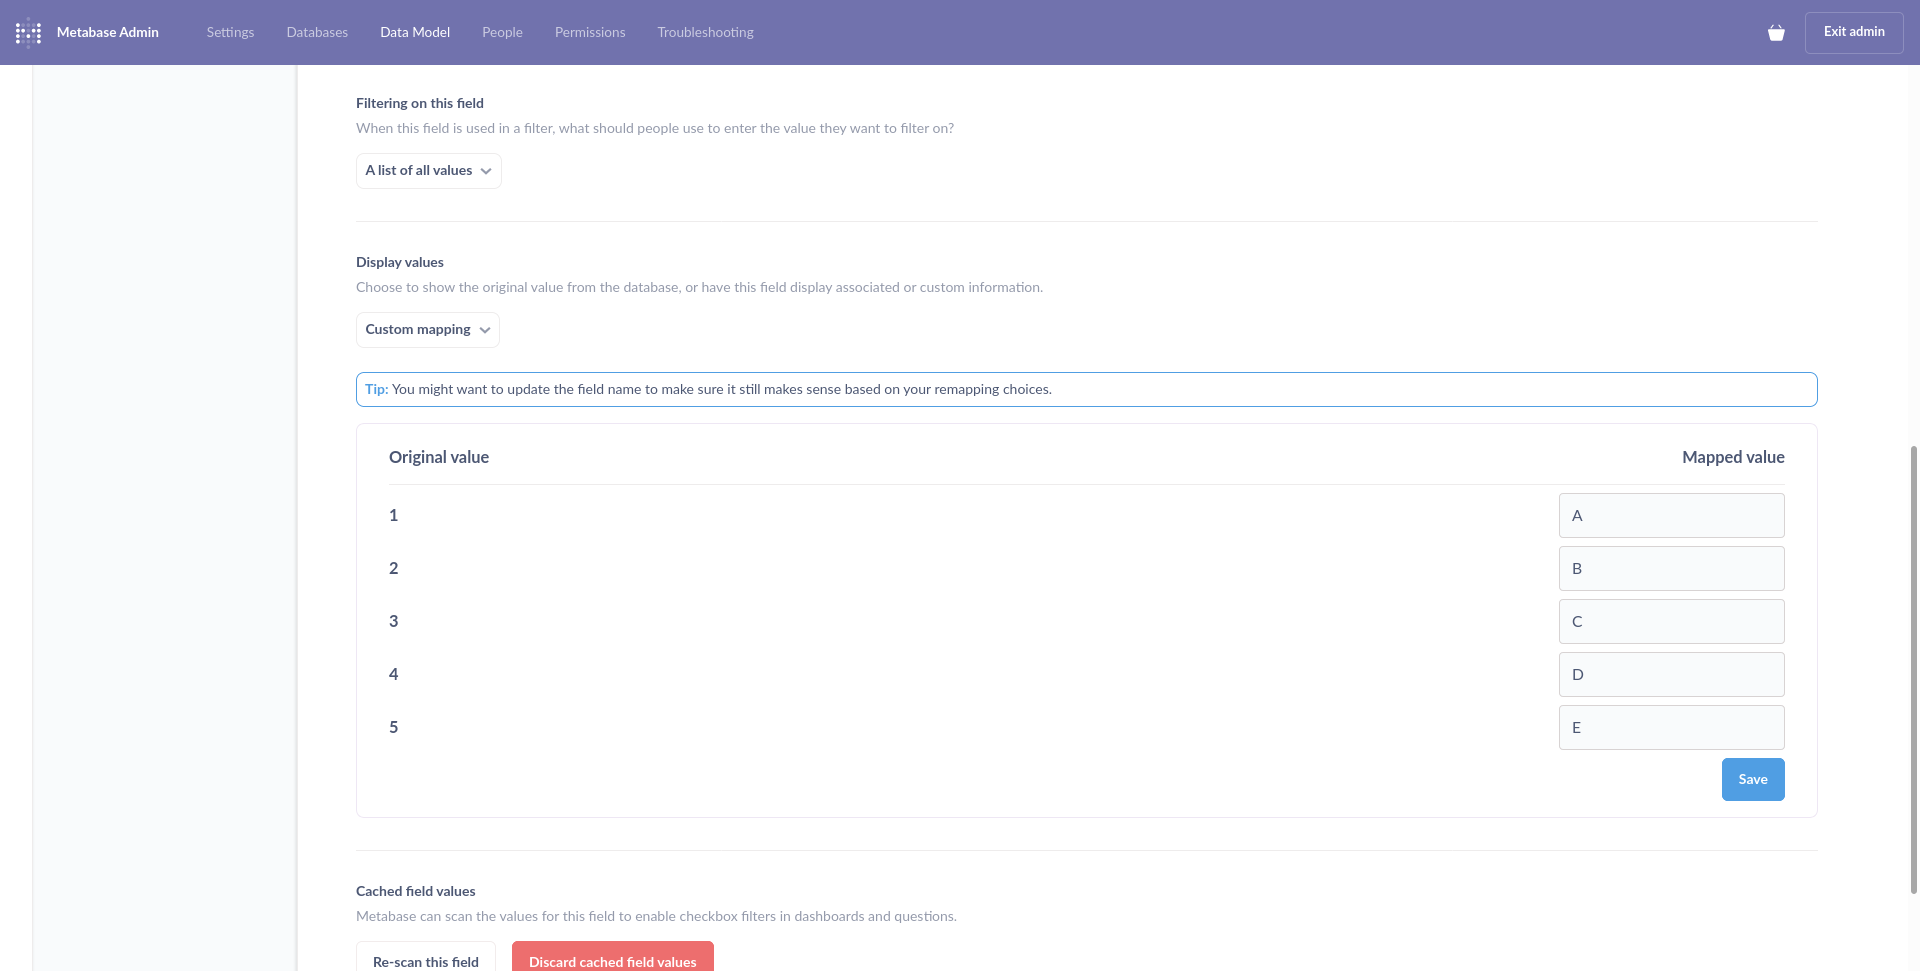Open the People admin section
This screenshot has width=1920, height=971.
tap(501, 32)
